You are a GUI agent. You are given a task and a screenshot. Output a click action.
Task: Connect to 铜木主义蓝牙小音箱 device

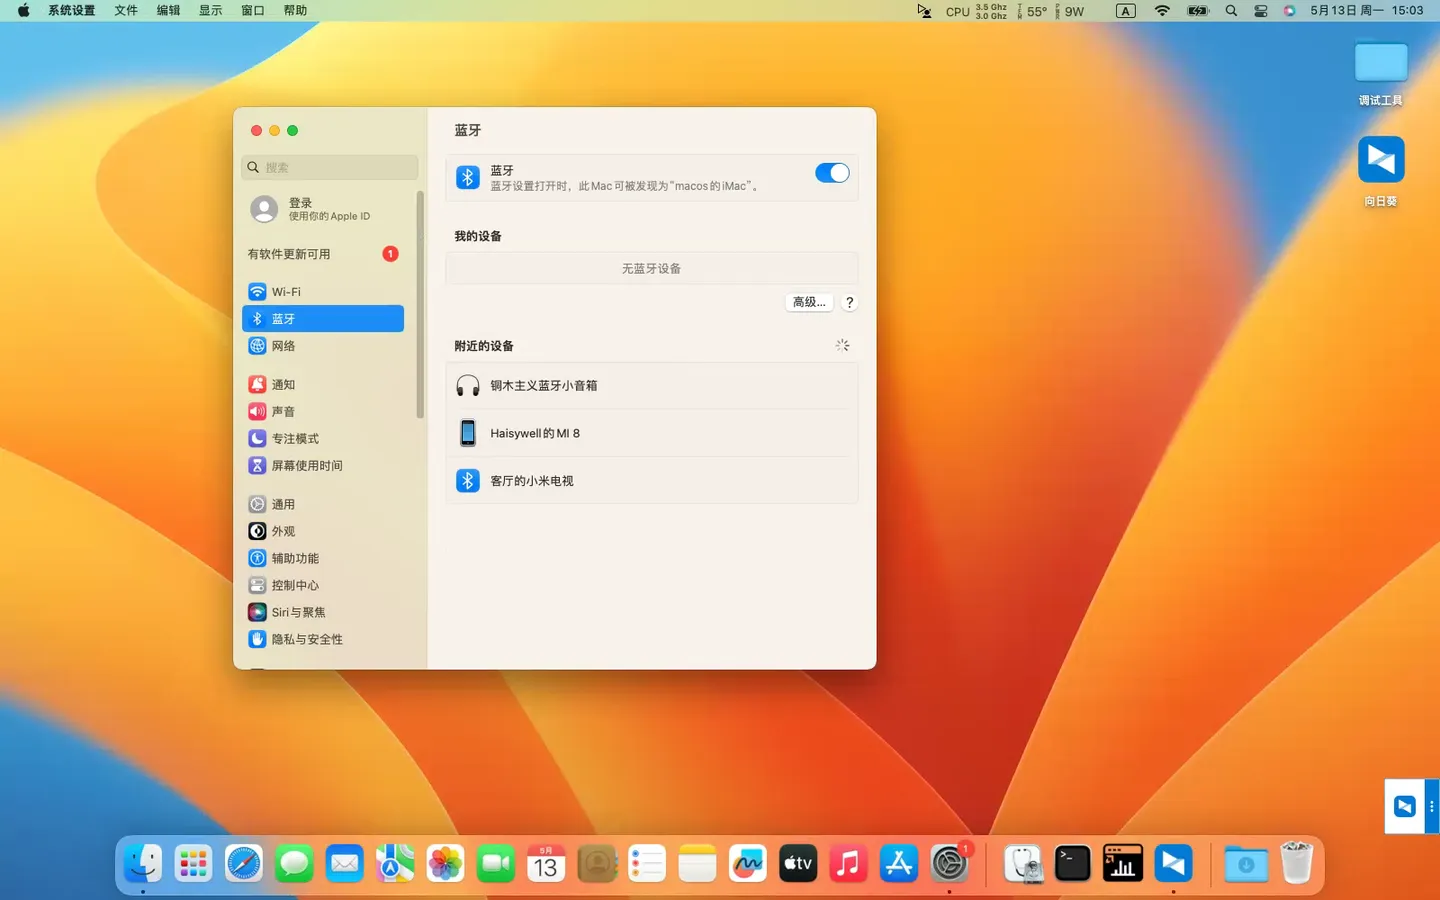pyautogui.click(x=544, y=385)
